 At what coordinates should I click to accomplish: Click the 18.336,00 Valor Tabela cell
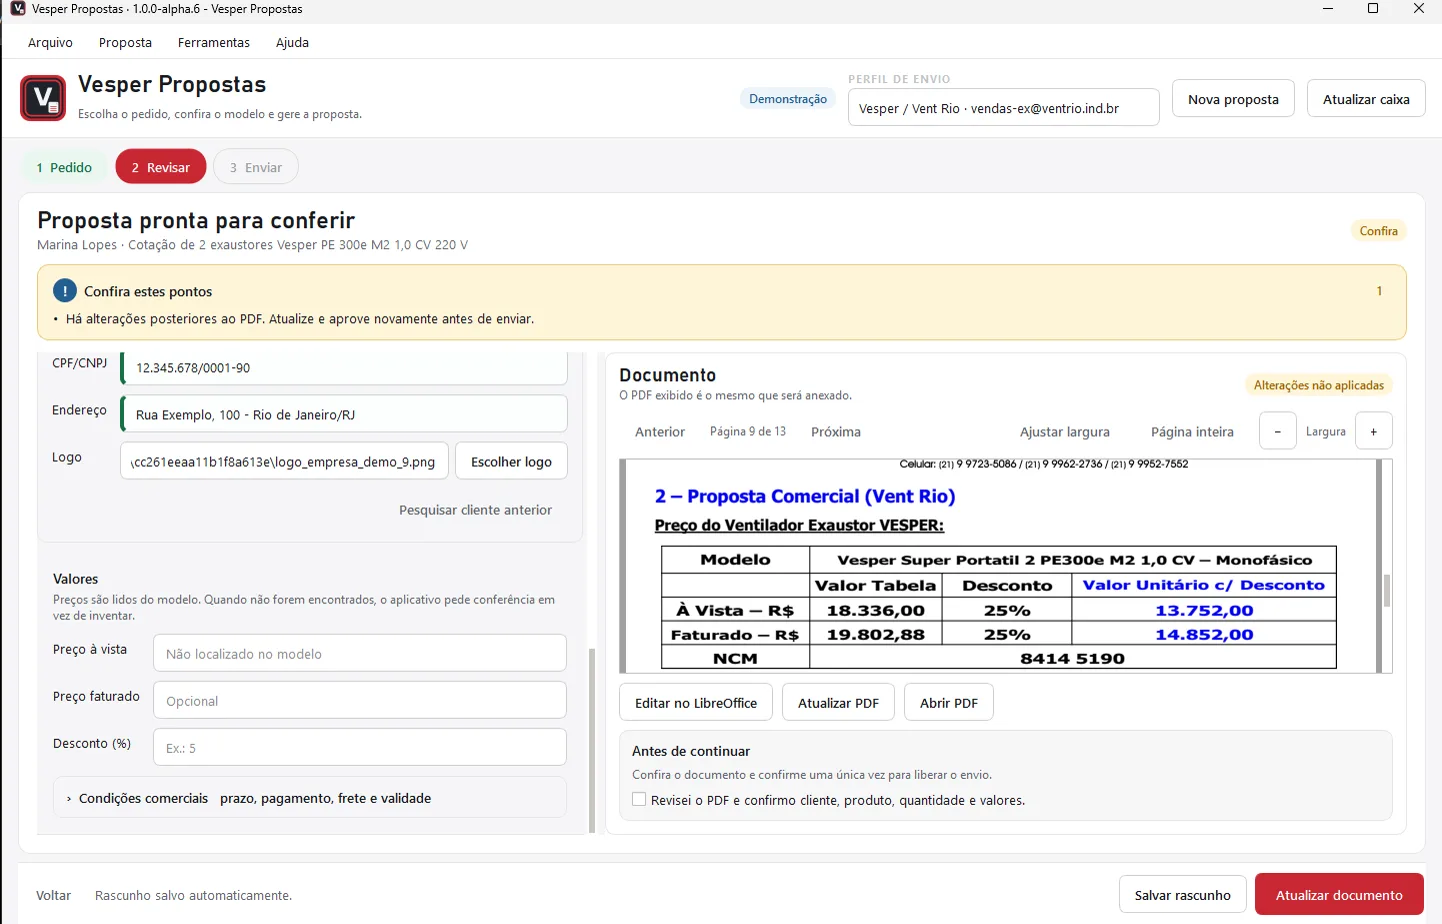875,610
